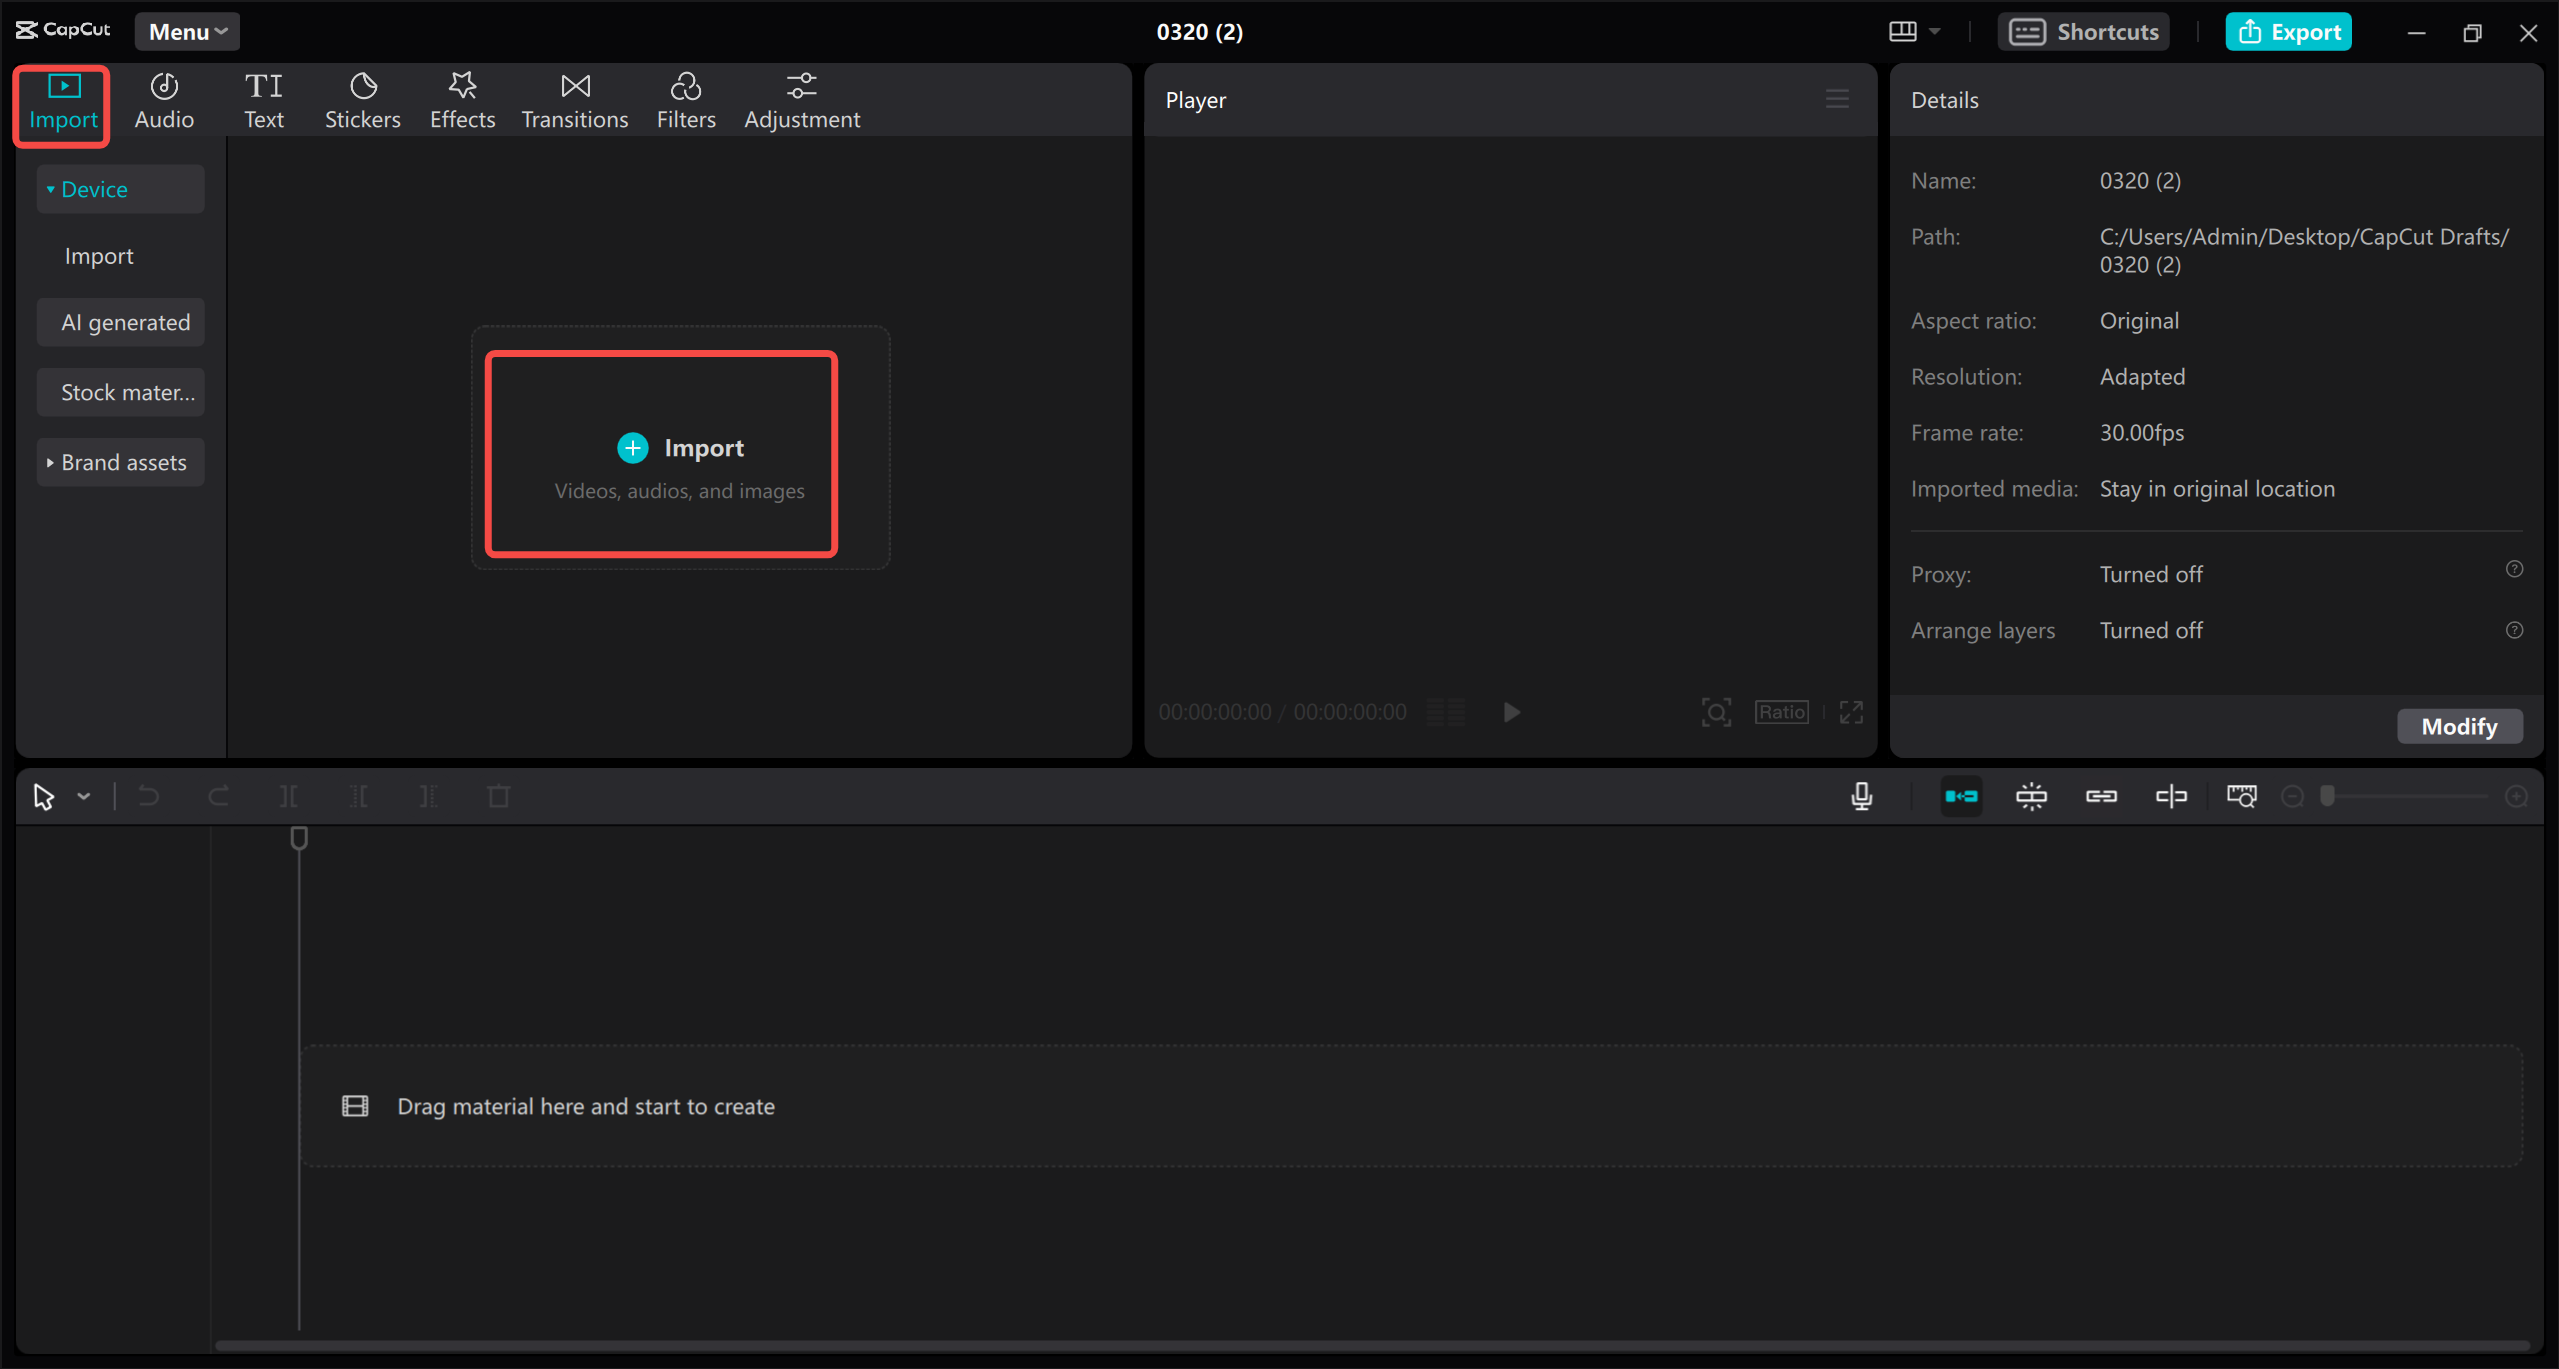Click the Export button
The width and height of the screenshot is (2559, 1369).
pos(2288,32)
